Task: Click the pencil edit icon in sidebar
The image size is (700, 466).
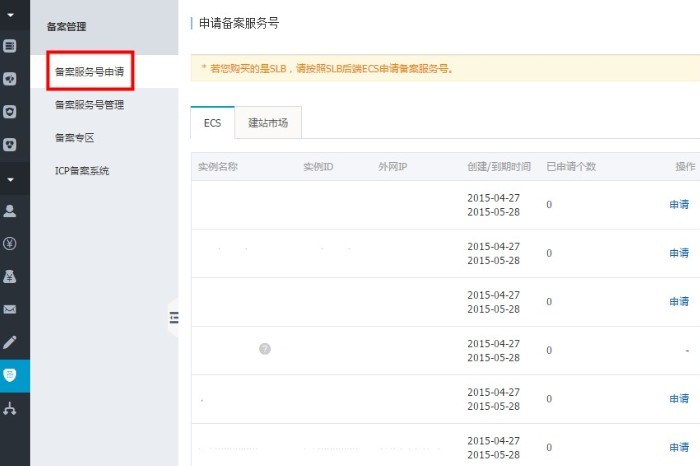Action: coord(11,342)
